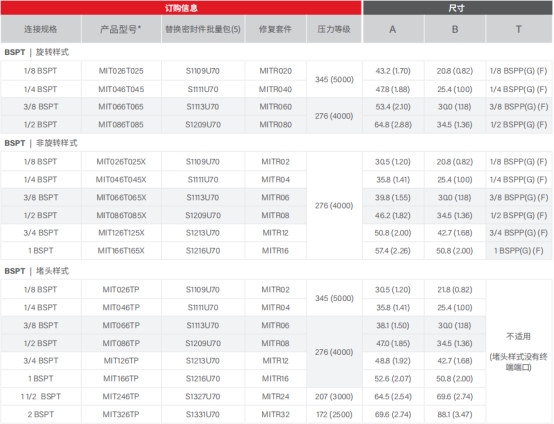Select product model MIT086T085X cell

[x=121, y=215]
